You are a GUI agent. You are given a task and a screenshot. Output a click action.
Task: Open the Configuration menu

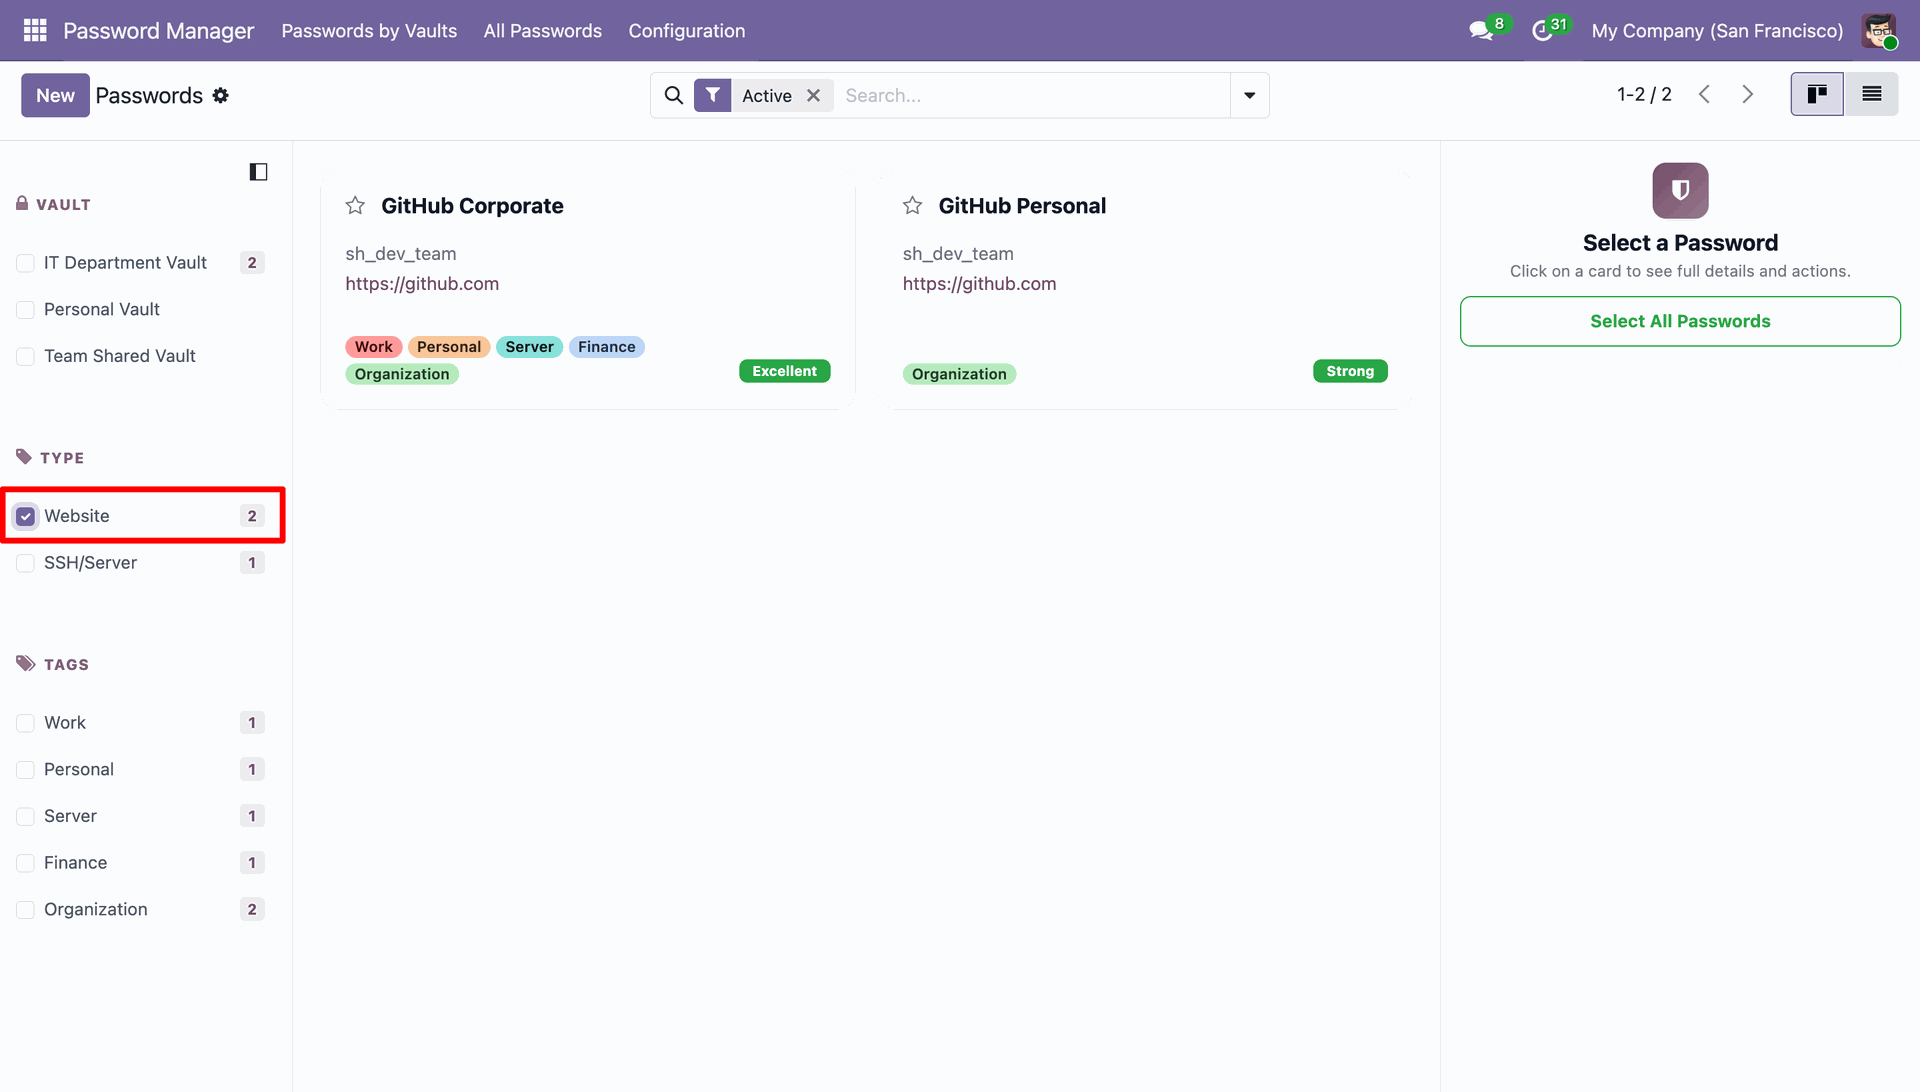coord(687,31)
